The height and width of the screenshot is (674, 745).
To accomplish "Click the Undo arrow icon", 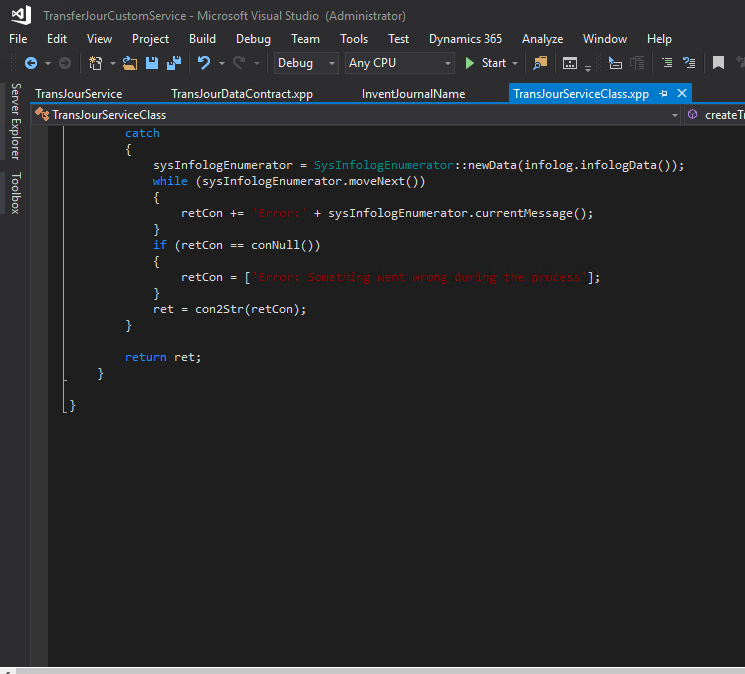I will (204, 63).
